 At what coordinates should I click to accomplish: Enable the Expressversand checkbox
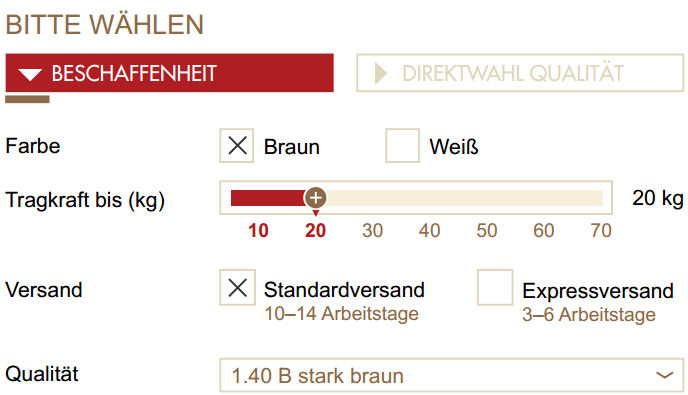click(x=495, y=287)
